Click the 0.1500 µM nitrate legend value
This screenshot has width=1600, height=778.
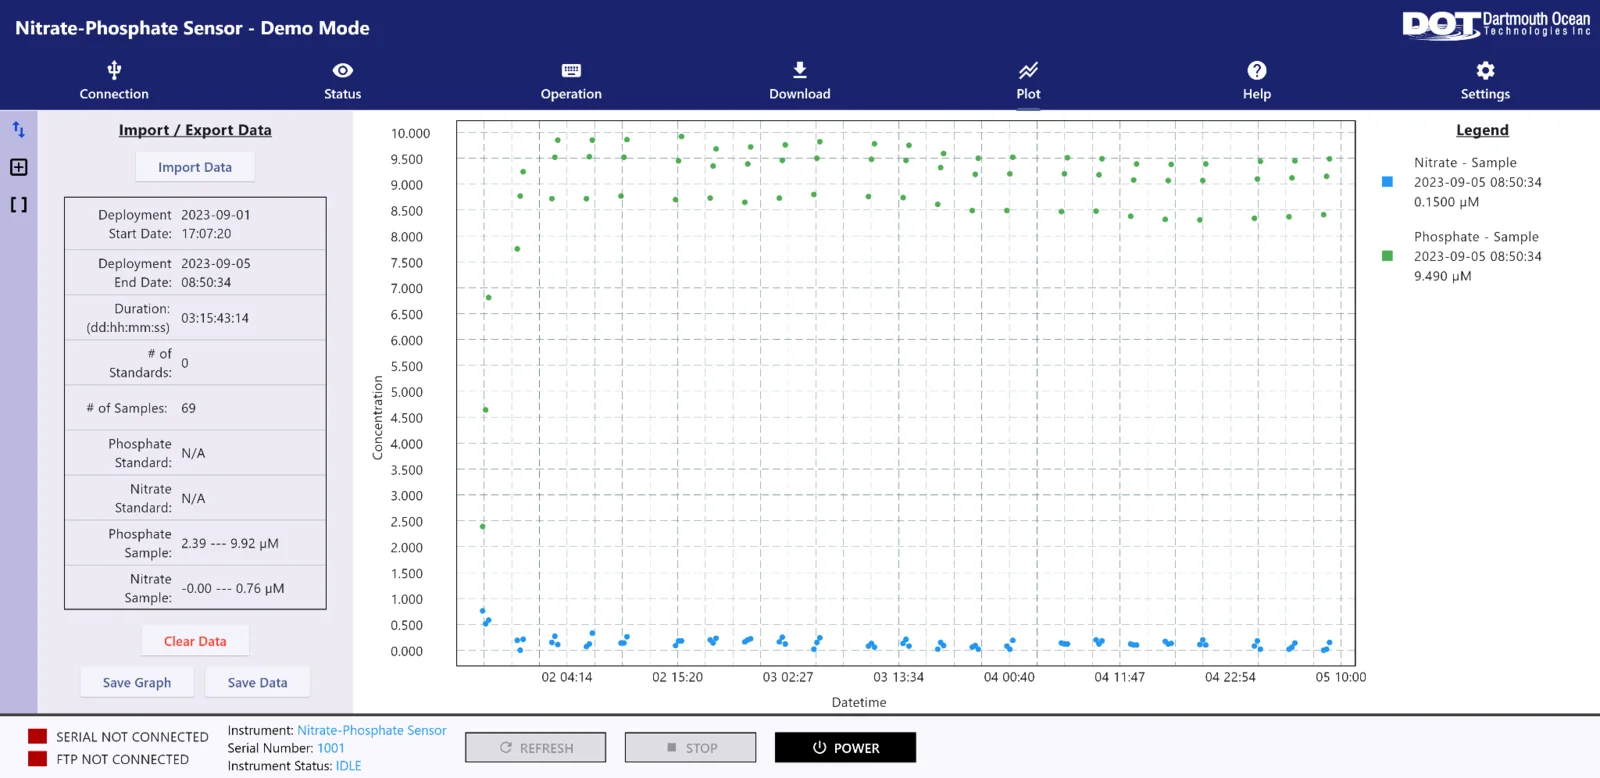(1446, 202)
